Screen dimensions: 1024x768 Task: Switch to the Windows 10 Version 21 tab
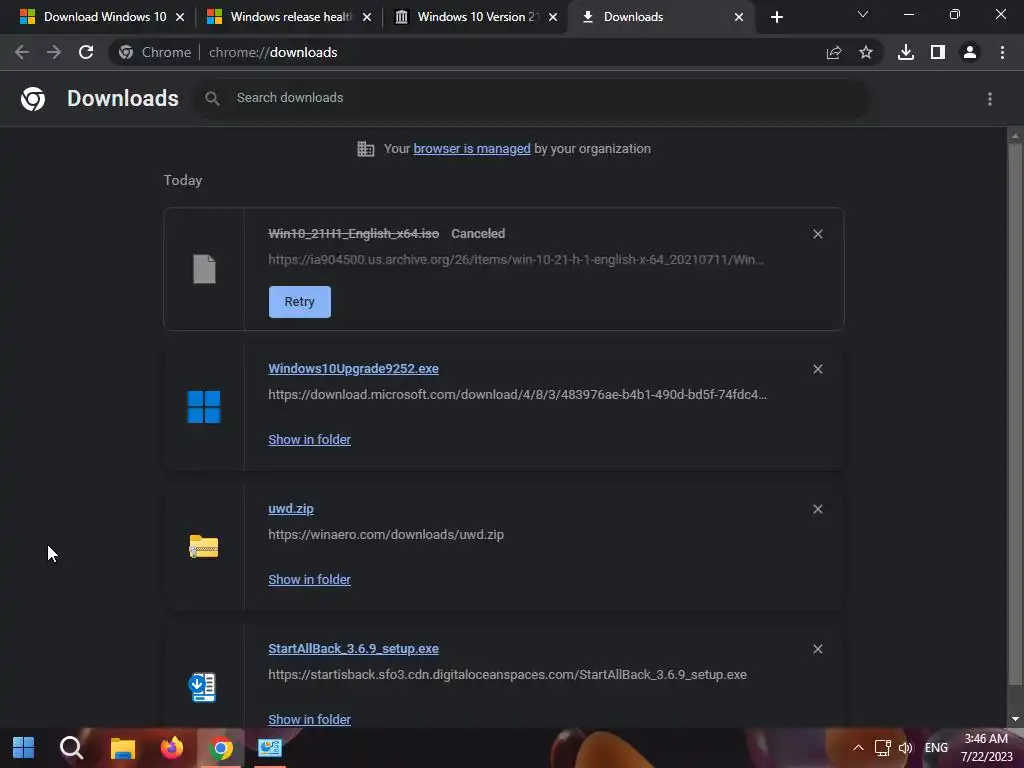coord(475,17)
